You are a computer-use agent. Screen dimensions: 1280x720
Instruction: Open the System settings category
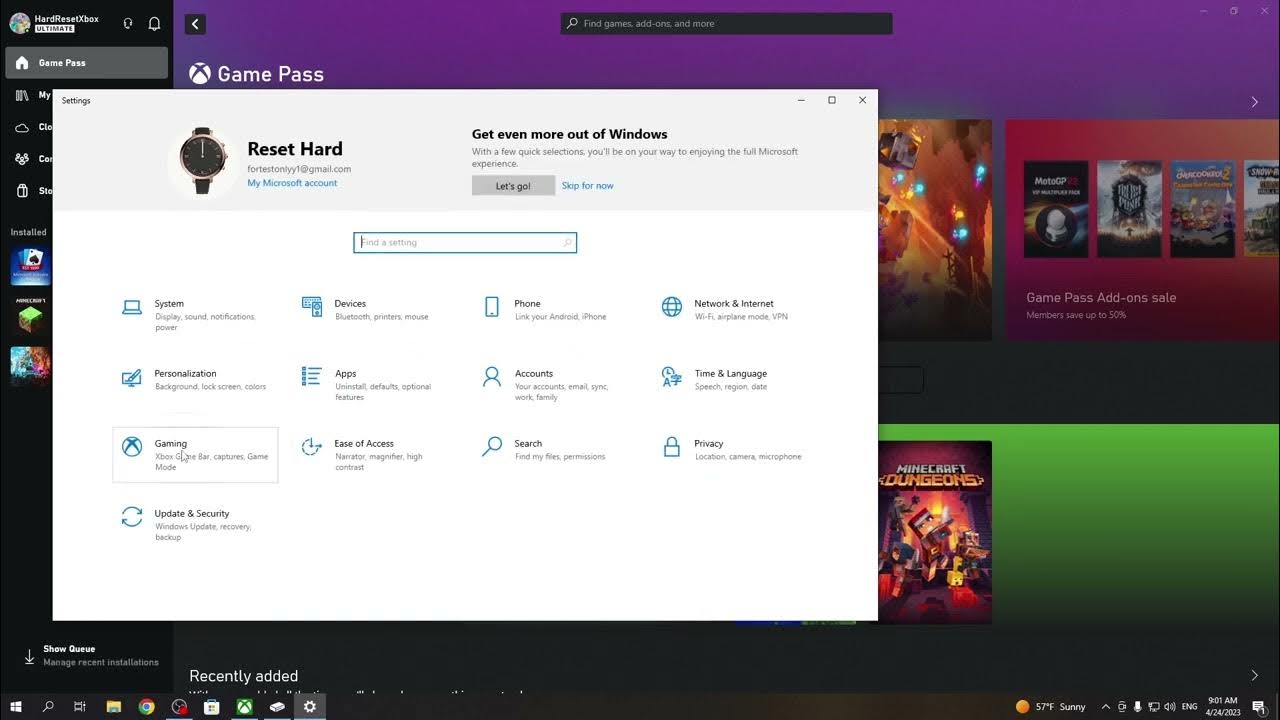(195, 315)
